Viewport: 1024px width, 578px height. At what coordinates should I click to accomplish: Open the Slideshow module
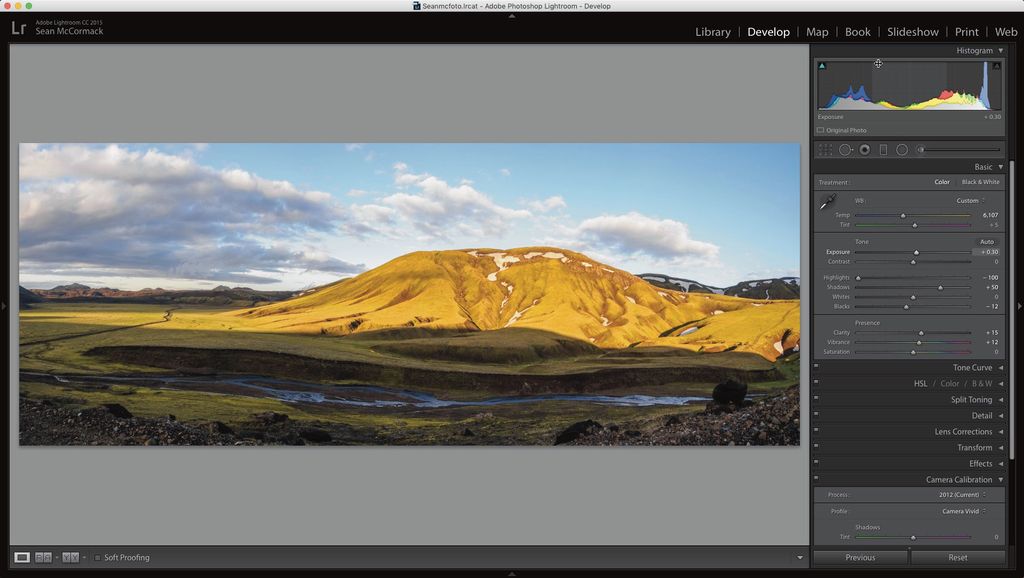pos(912,31)
